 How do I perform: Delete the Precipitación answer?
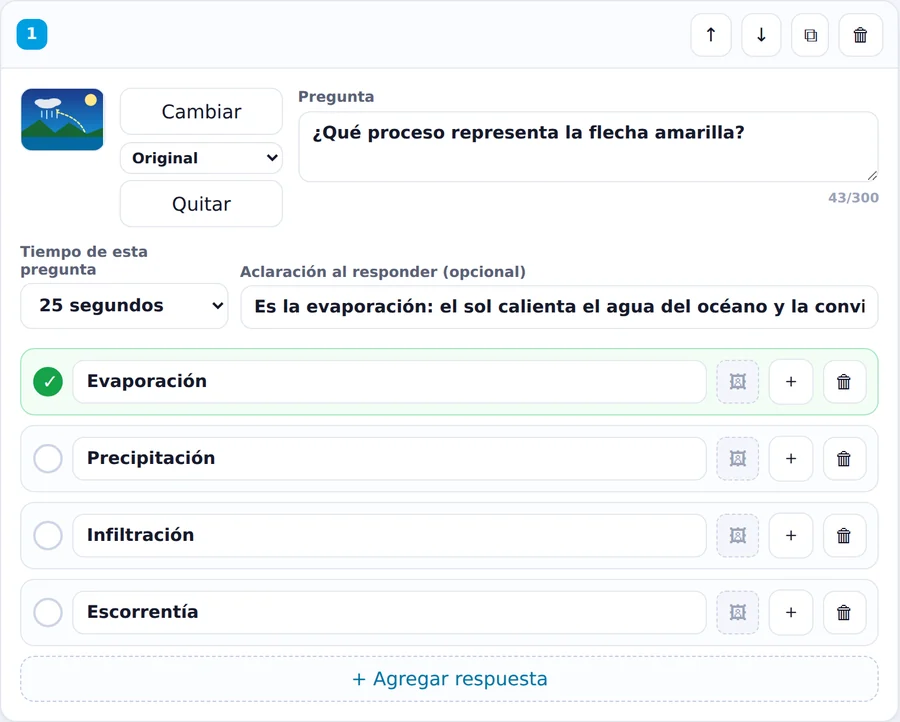(x=844, y=459)
